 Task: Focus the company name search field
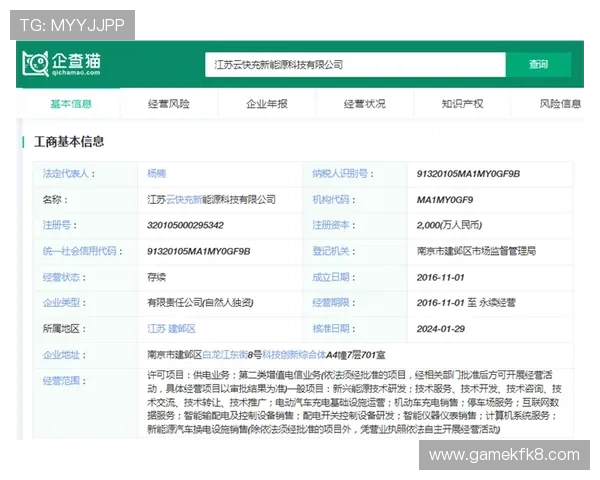click(x=355, y=64)
